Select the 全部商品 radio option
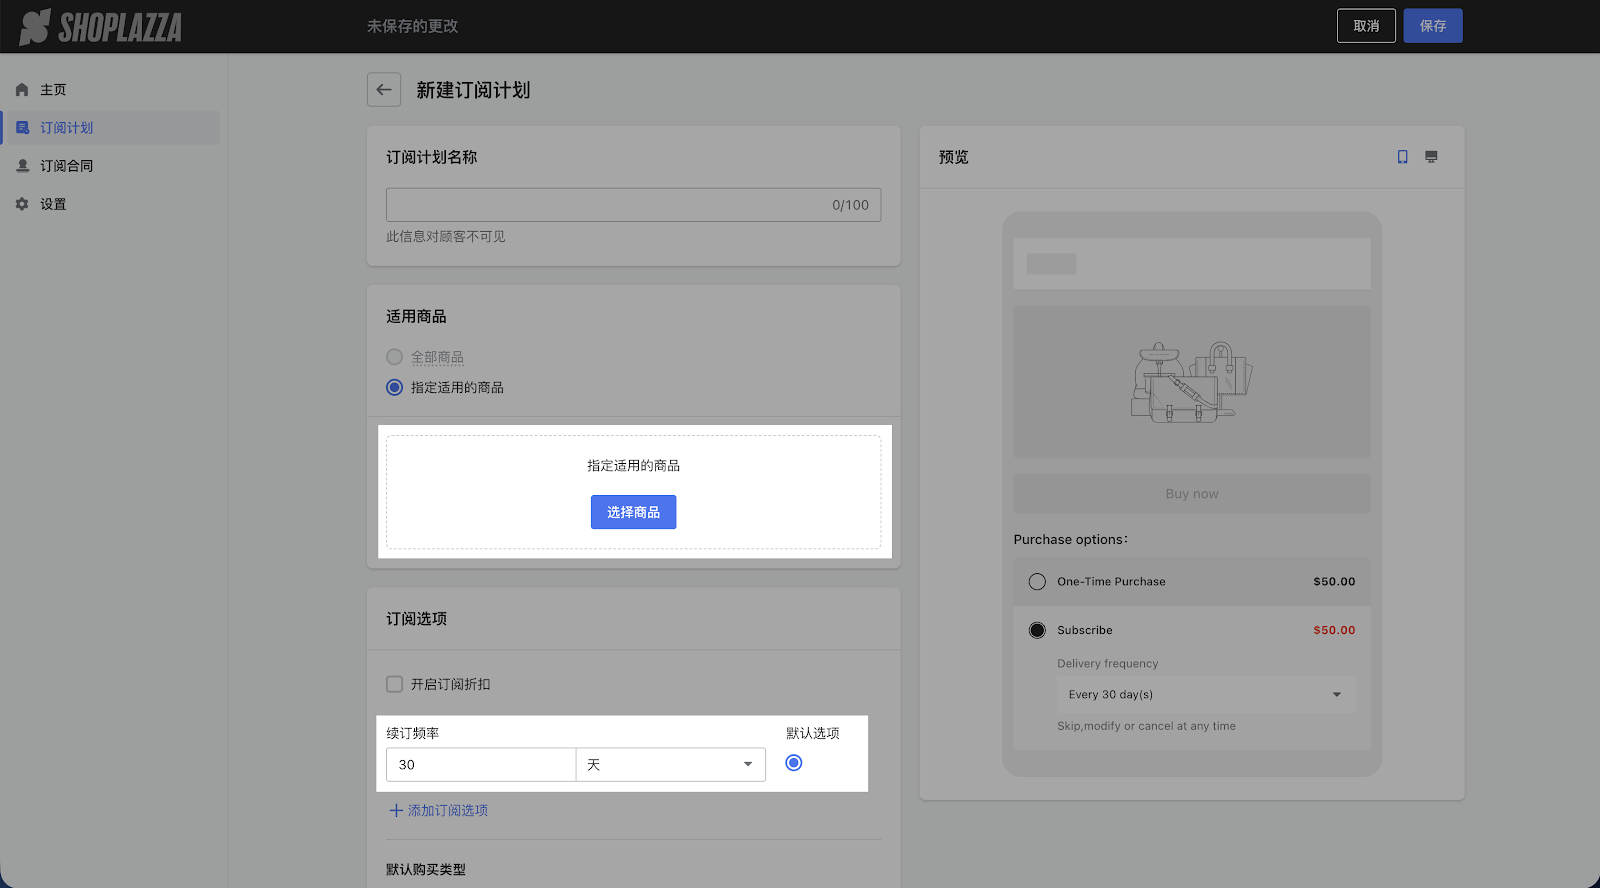 coord(395,357)
